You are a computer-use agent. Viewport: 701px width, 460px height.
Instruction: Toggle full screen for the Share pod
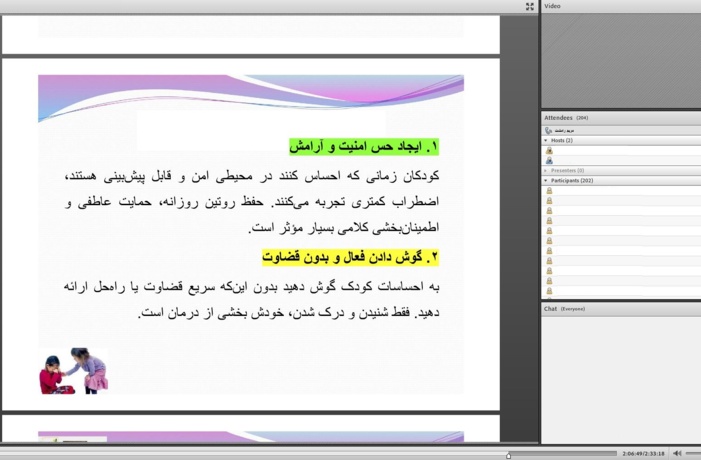(x=530, y=6)
